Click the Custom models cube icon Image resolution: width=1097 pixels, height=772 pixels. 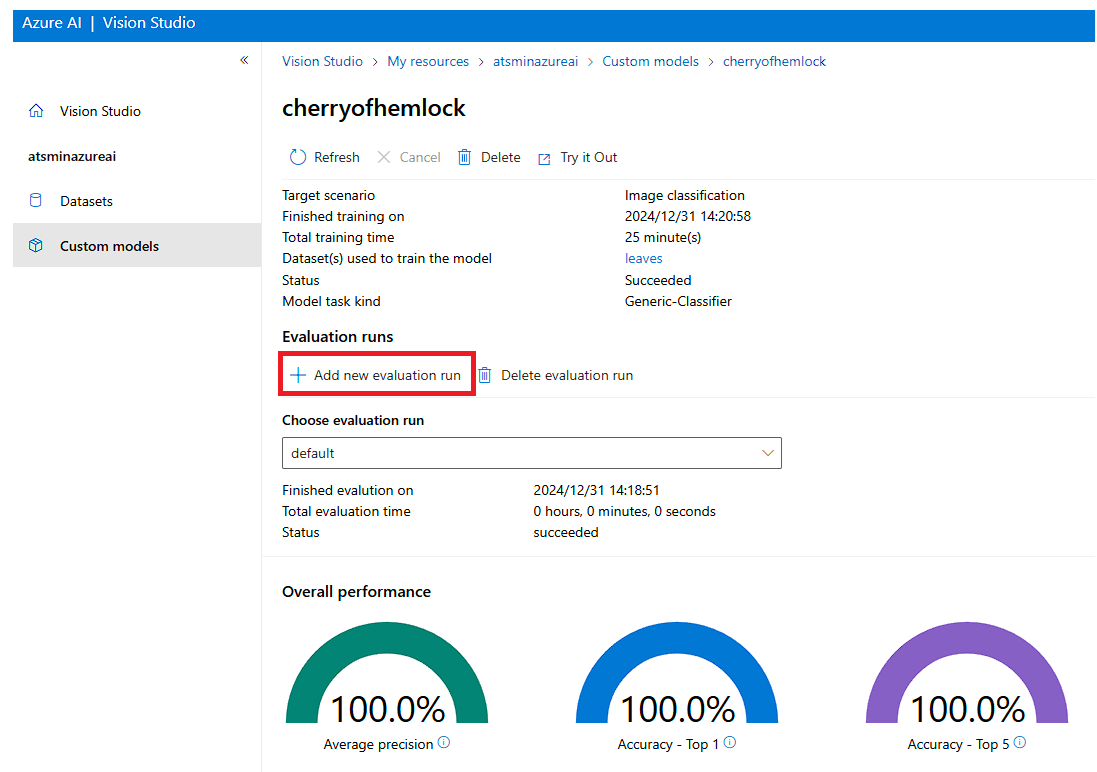(x=36, y=246)
